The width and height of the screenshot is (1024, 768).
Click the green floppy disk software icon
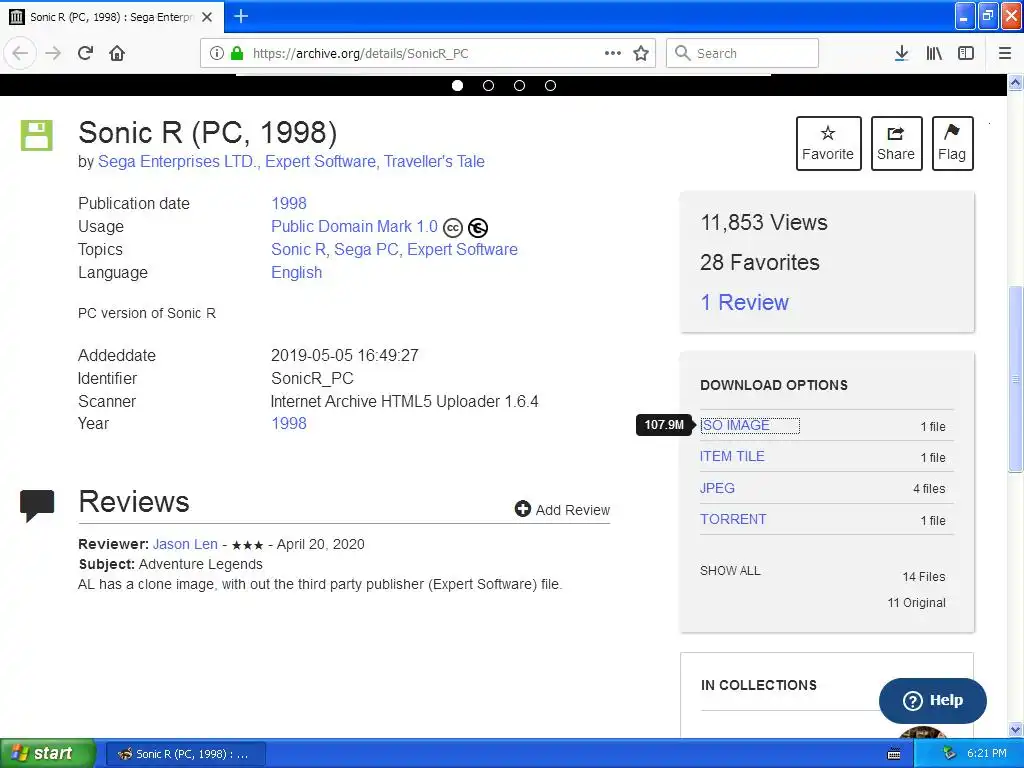click(37, 135)
